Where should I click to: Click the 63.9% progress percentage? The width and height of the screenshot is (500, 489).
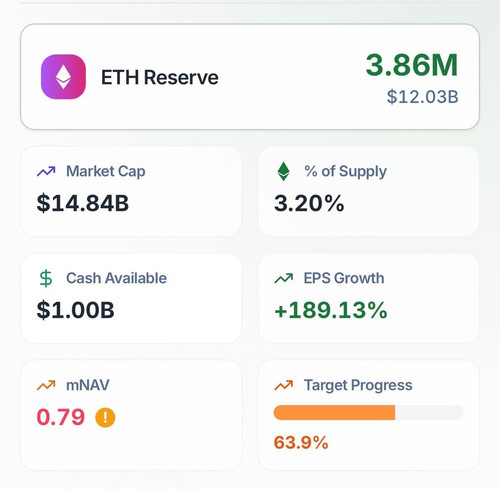pyautogui.click(x=301, y=443)
